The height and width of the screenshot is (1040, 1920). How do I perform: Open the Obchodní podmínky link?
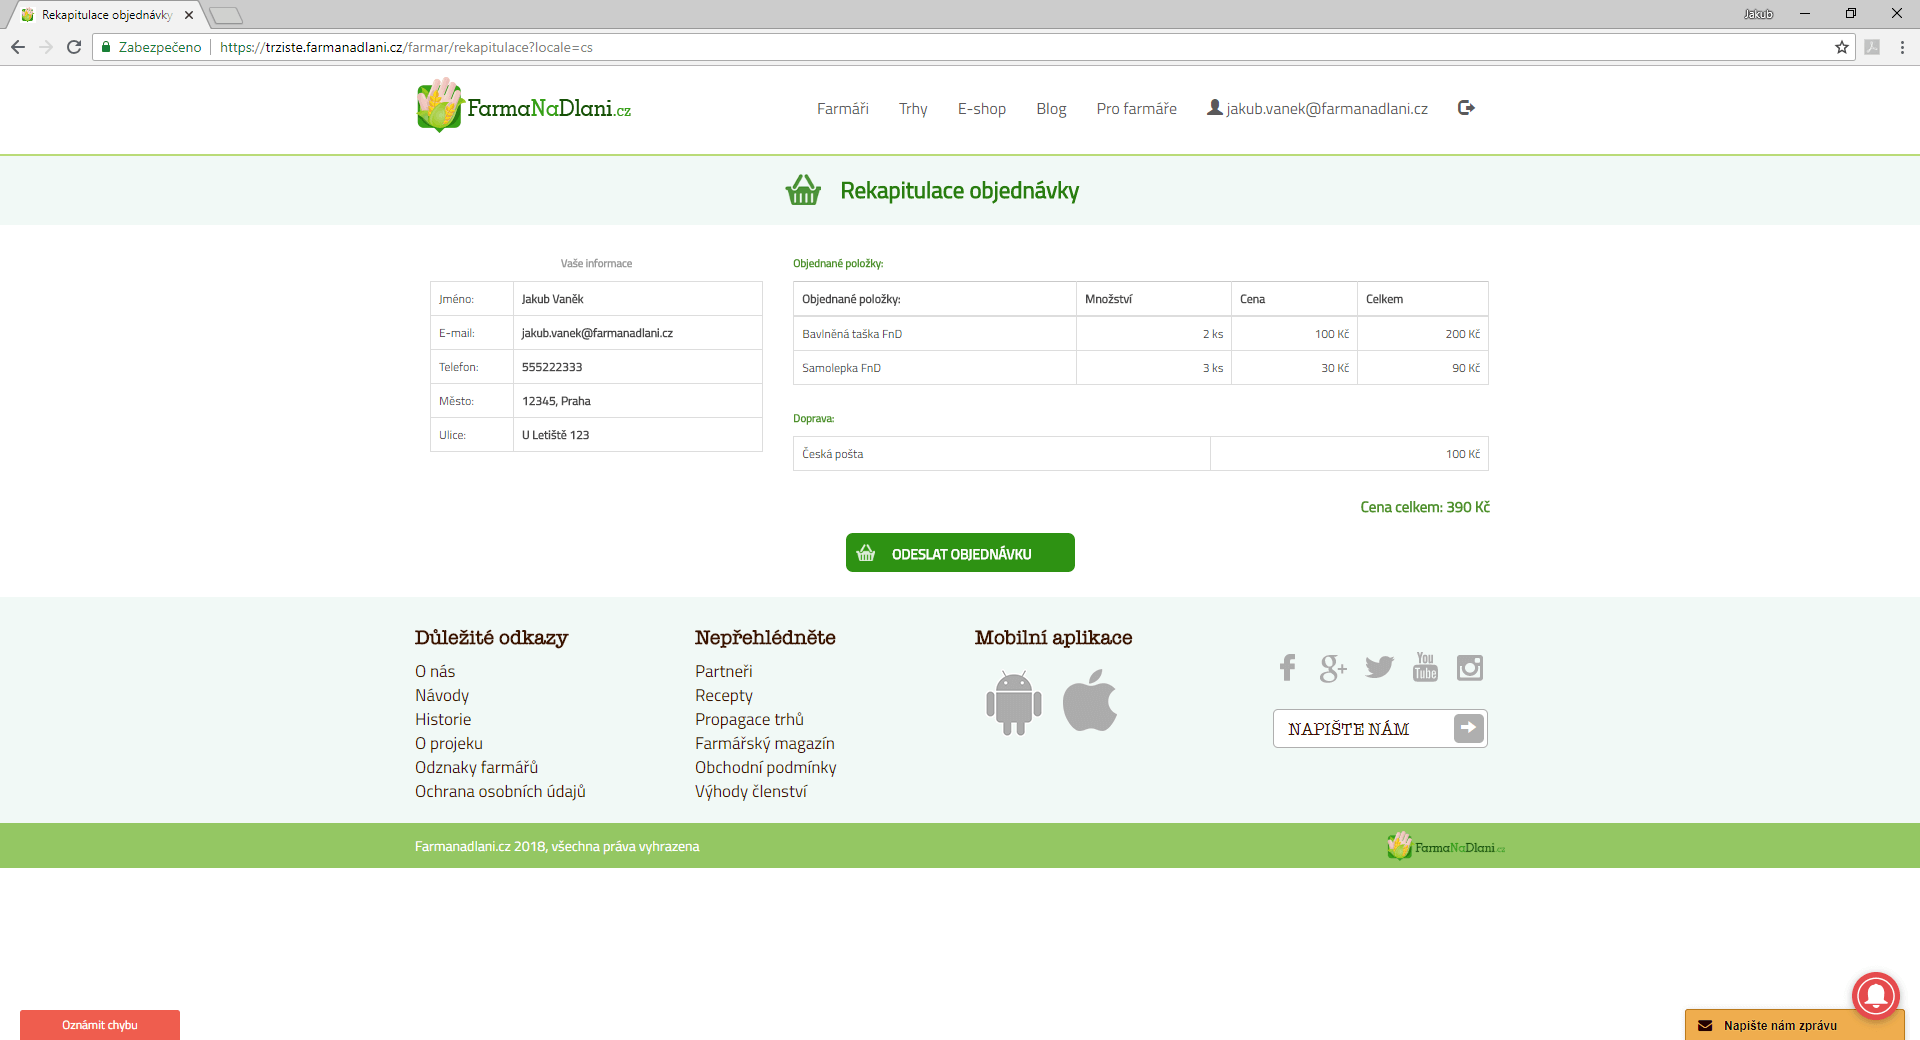click(765, 767)
